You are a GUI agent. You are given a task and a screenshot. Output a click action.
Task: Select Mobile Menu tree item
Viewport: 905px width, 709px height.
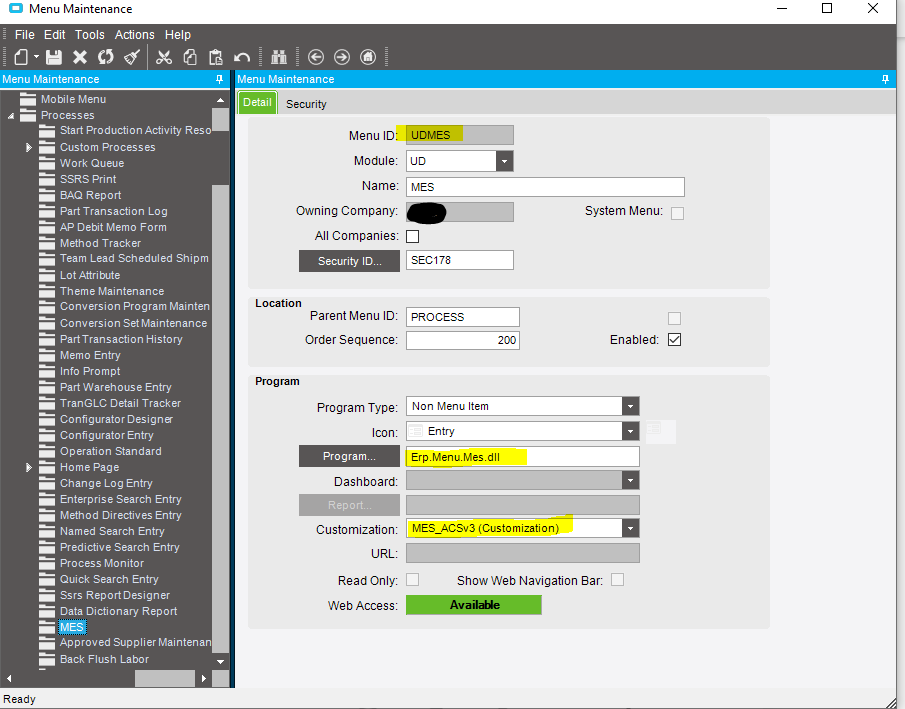[73, 99]
